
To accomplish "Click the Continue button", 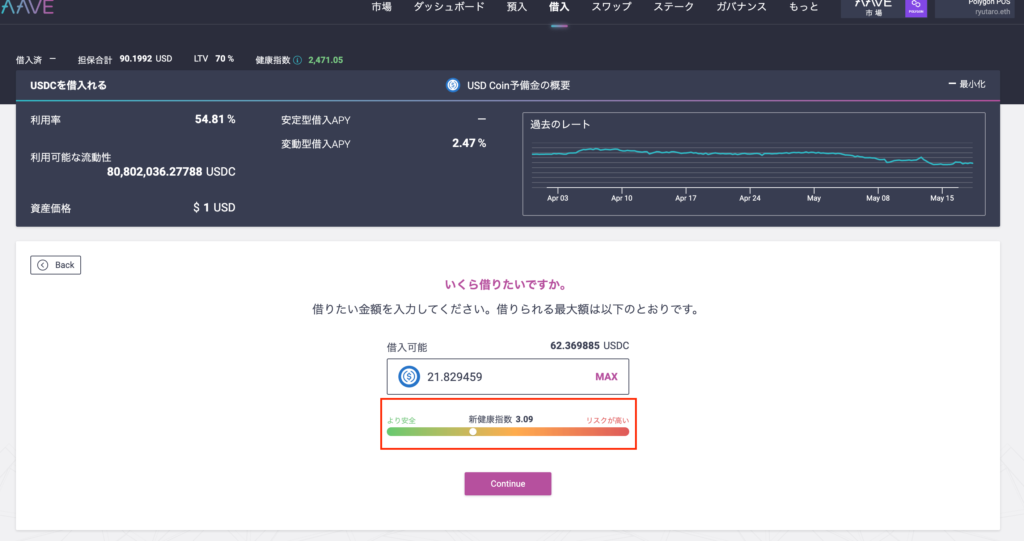I will pos(507,484).
